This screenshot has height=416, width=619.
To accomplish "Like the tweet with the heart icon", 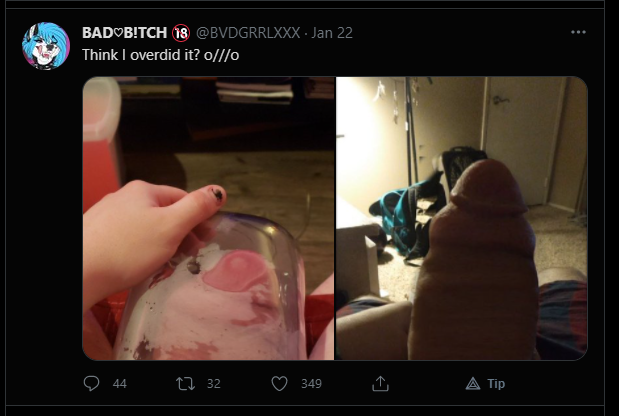I will pos(279,384).
